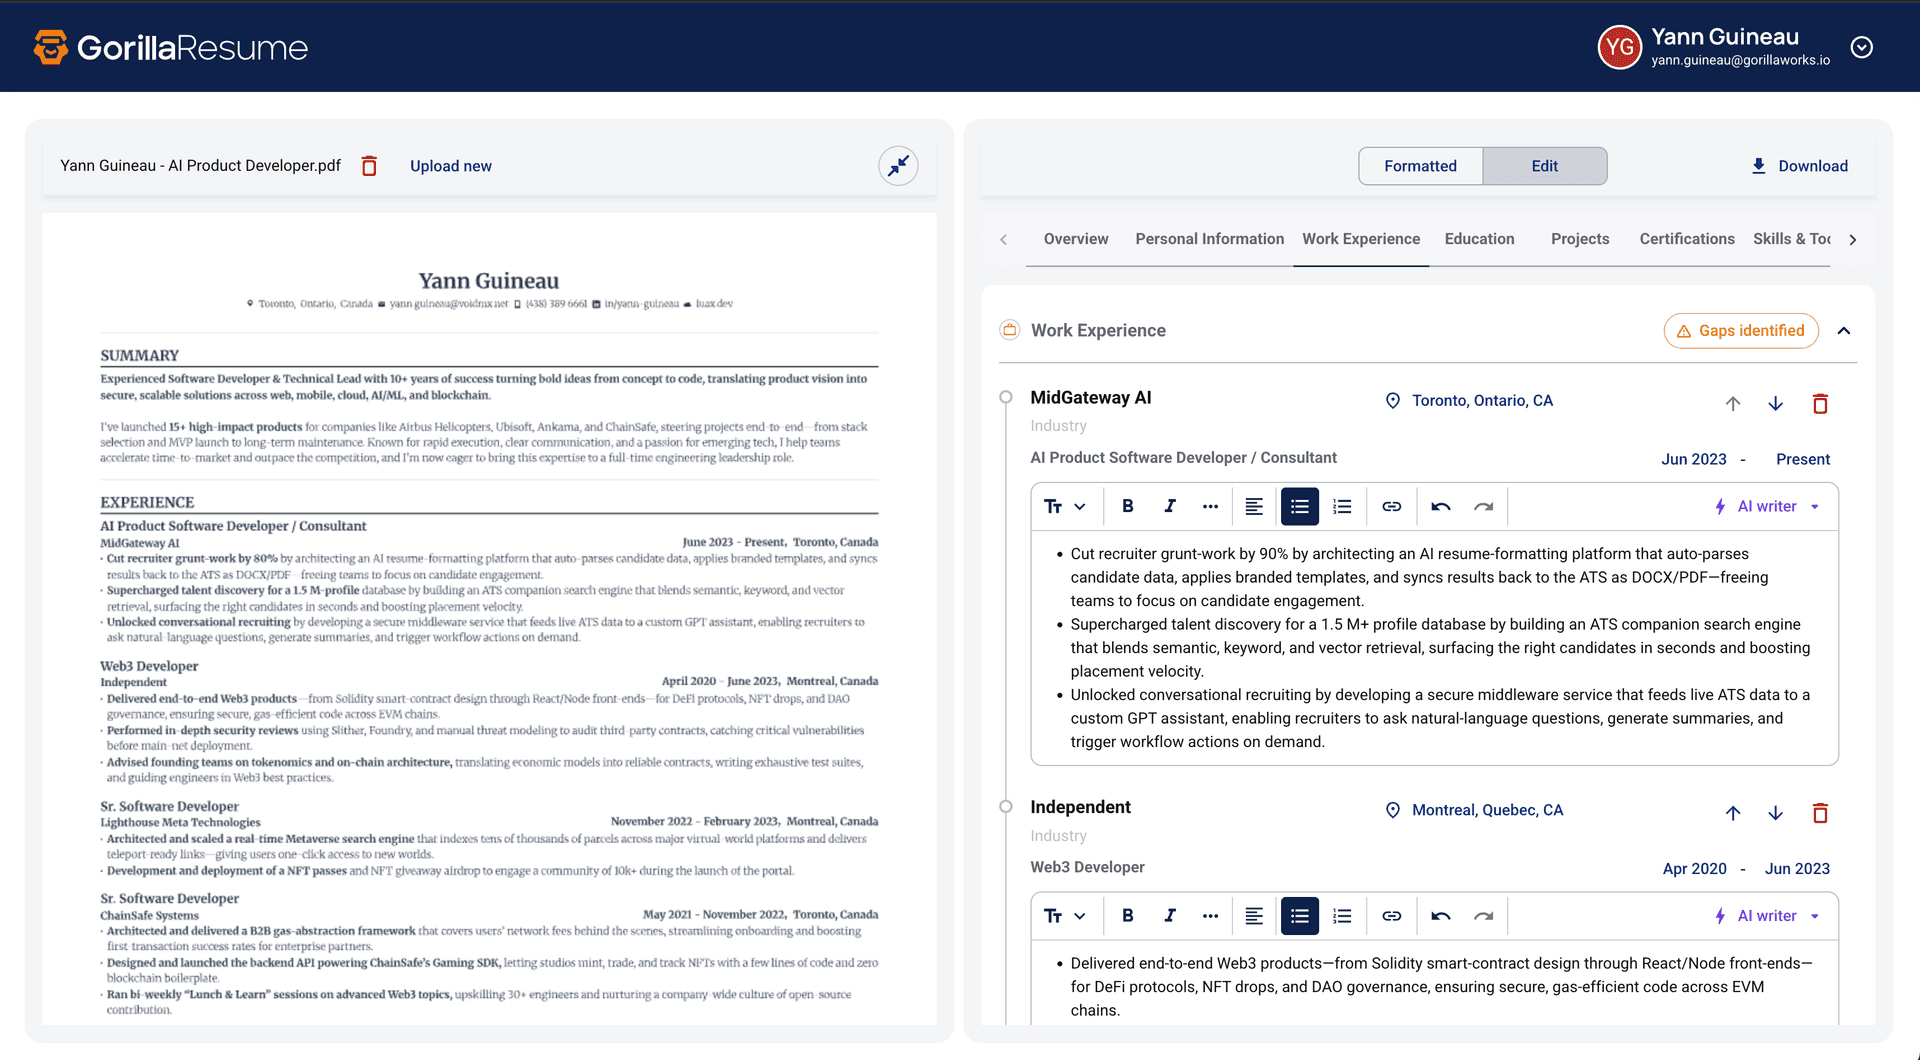Screen dimensions: 1920x1060
Task: Insert a hyperlink in the MidGateway AI description
Action: coord(1391,506)
